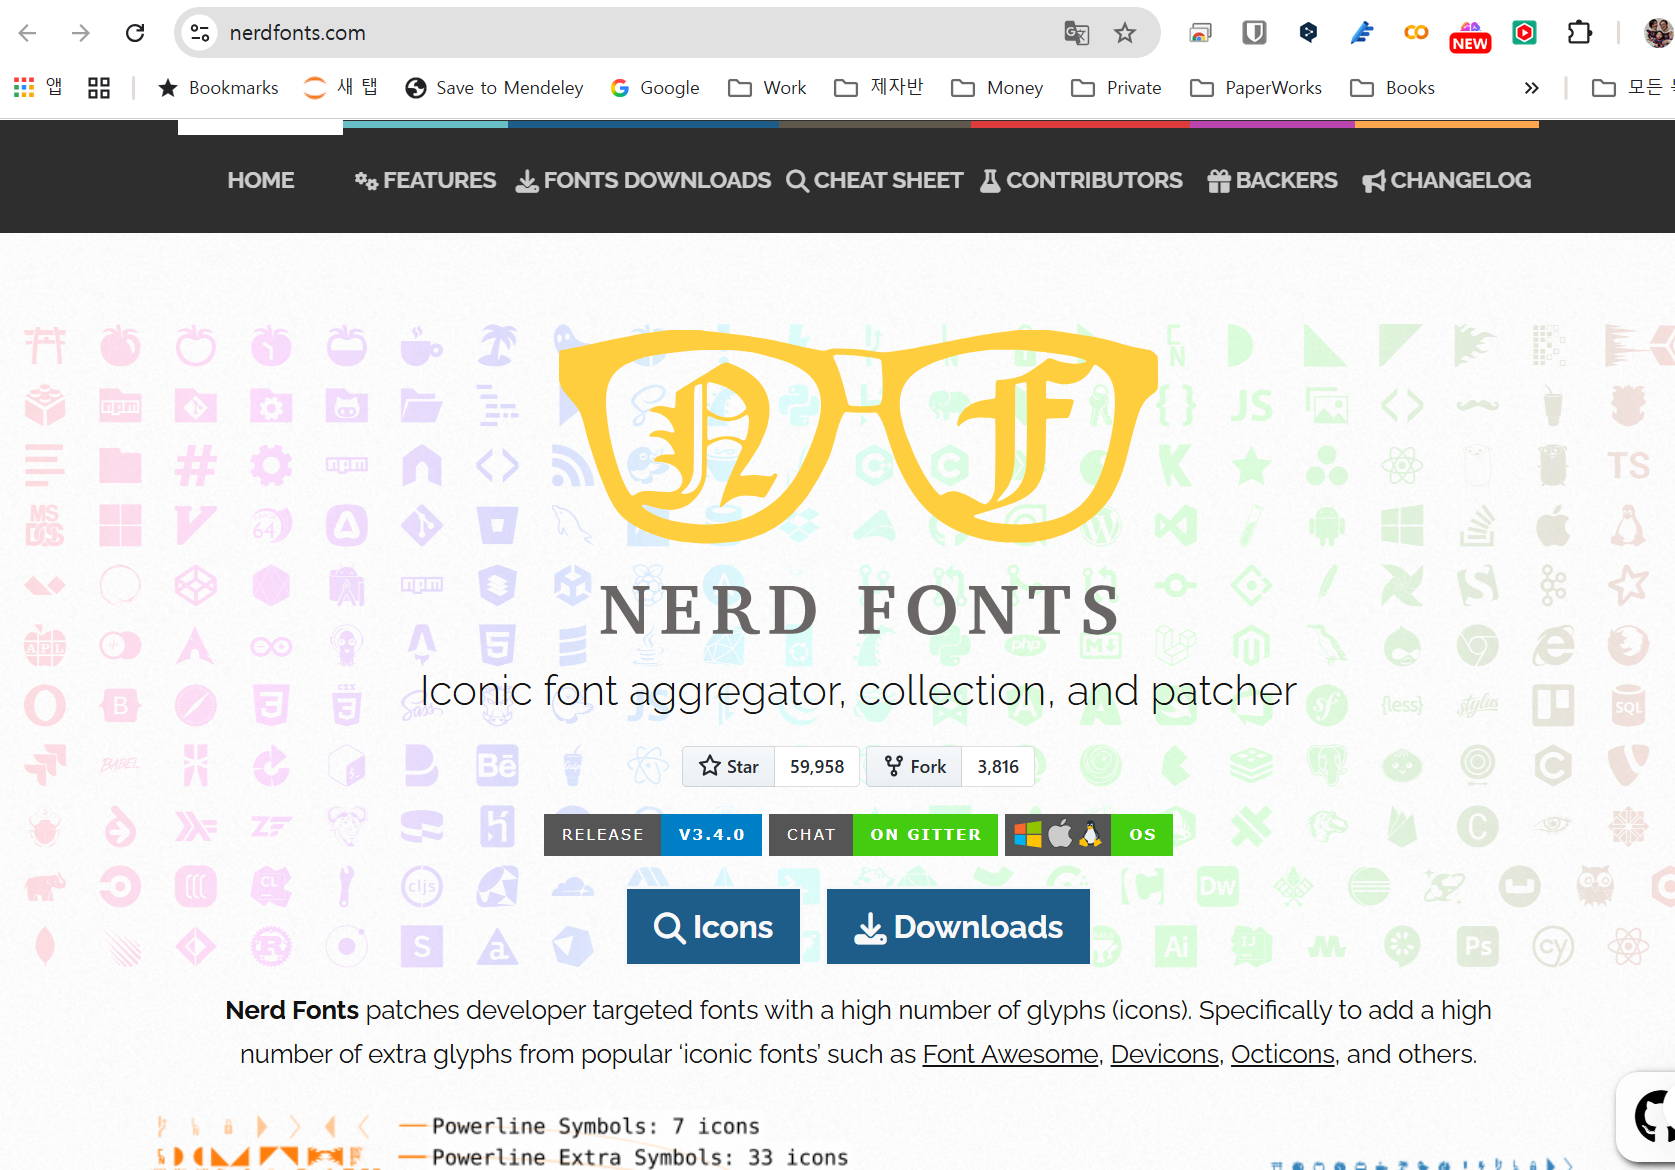Open FONTS DOWNLOADS in site navigation
Screen dimensions: 1675x1170
pyautogui.click(x=643, y=180)
